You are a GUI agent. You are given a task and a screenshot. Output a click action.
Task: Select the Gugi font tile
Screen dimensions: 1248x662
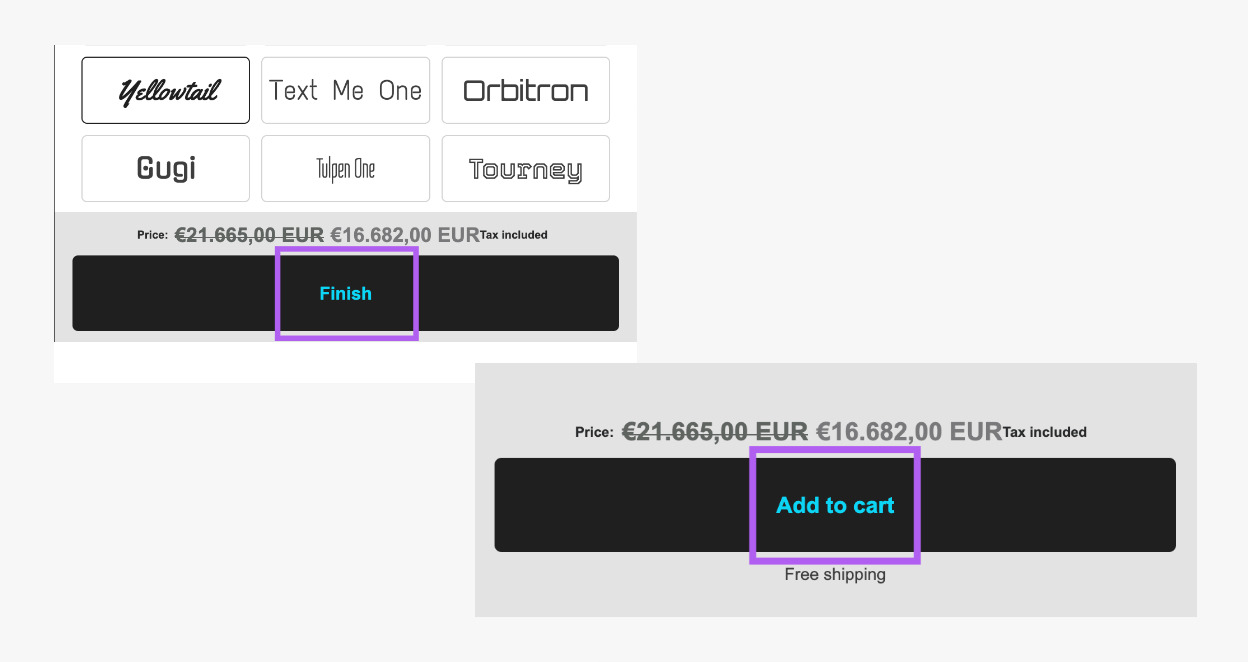click(166, 169)
